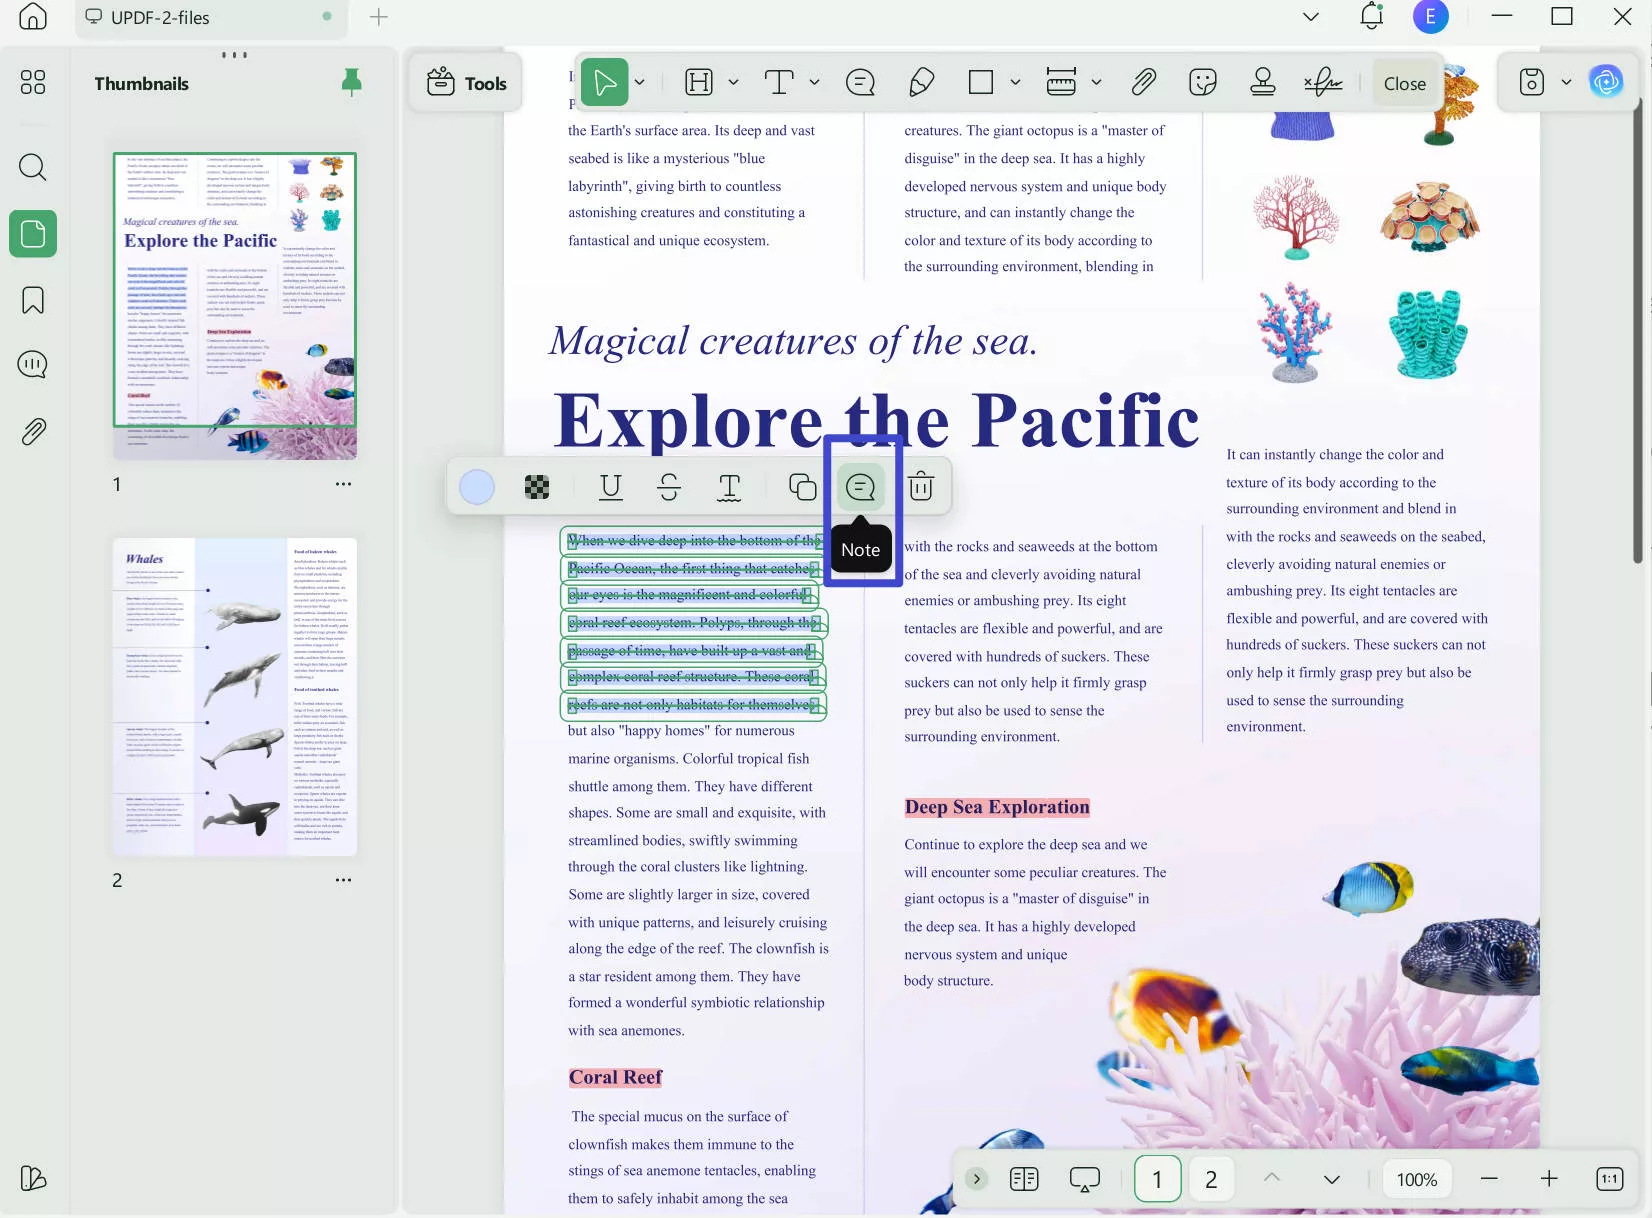Select the Pencil annotation tool

point(920,82)
